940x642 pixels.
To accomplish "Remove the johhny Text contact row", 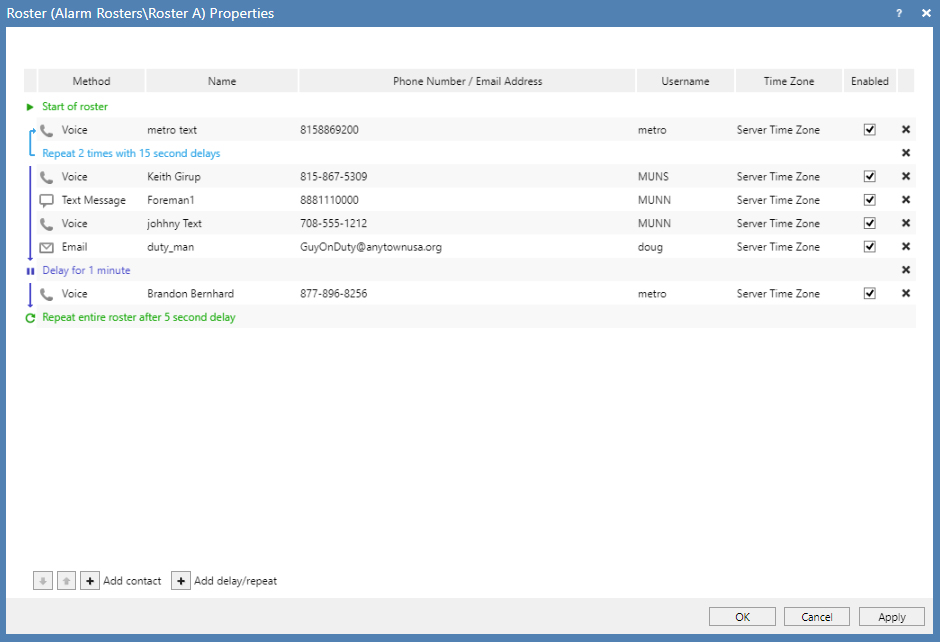I will [x=906, y=223].
